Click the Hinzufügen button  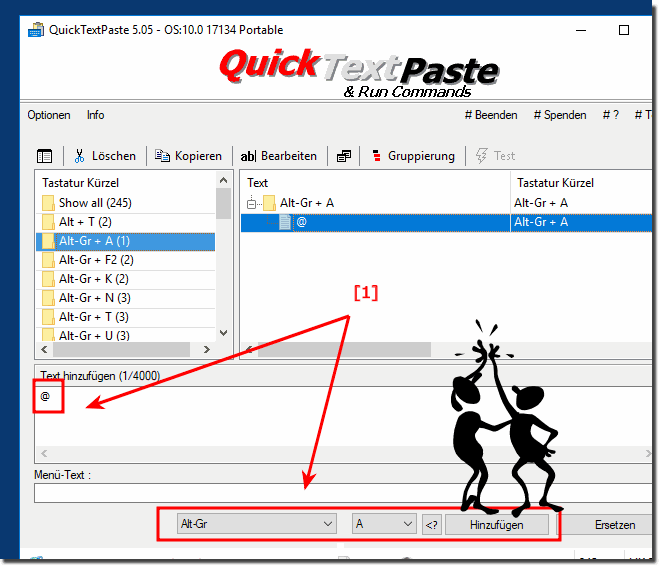tap(497, 525)
